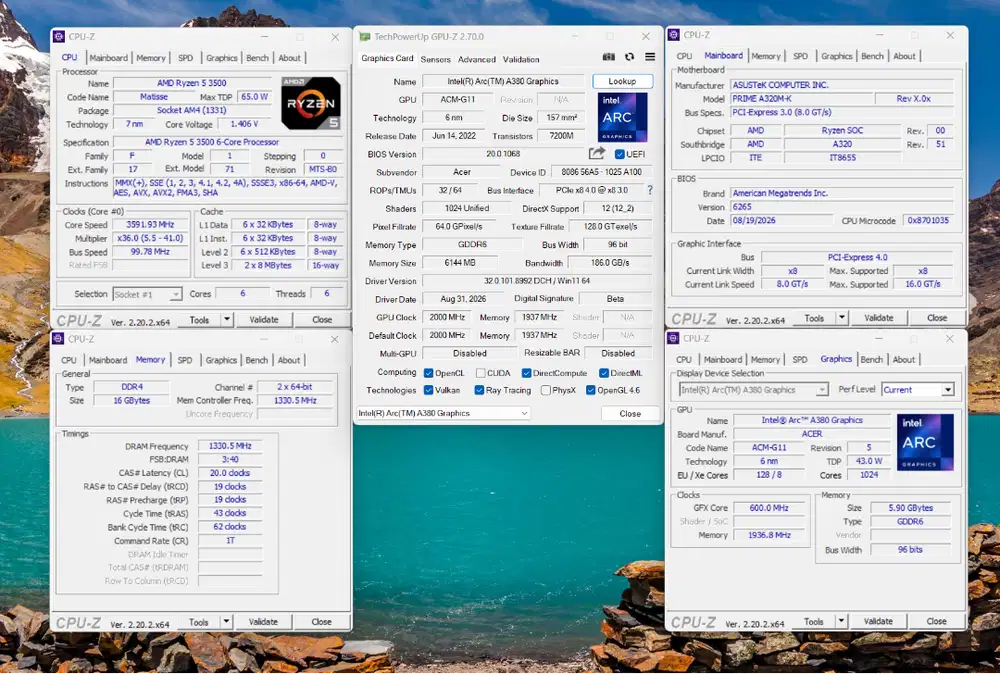The height and width of the screenshot is (674, 1000).
Task: Click DRAM Frequency value 1330.5 MHz
Action: tap(230, 446)
